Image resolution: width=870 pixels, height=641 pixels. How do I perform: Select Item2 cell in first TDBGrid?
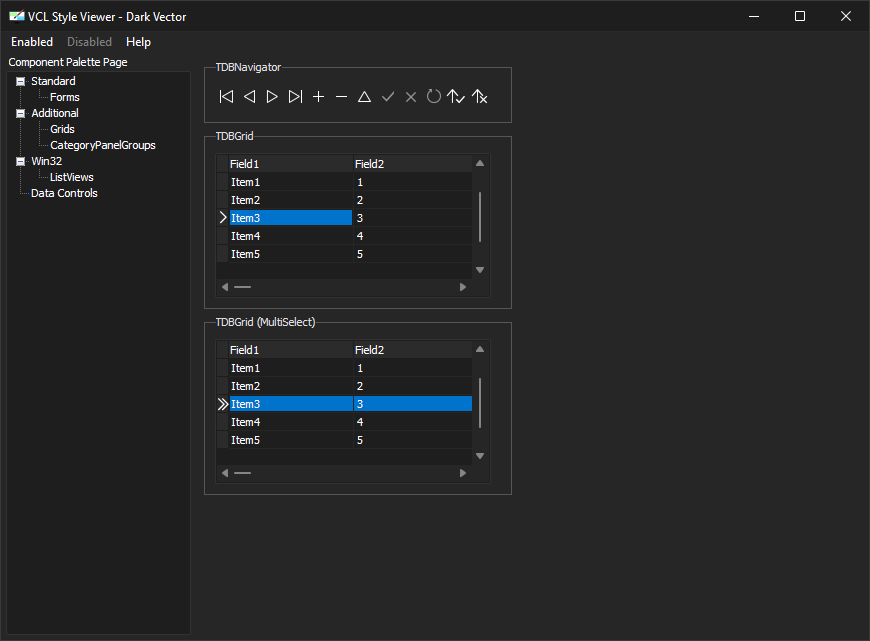[x=291, y=200]
